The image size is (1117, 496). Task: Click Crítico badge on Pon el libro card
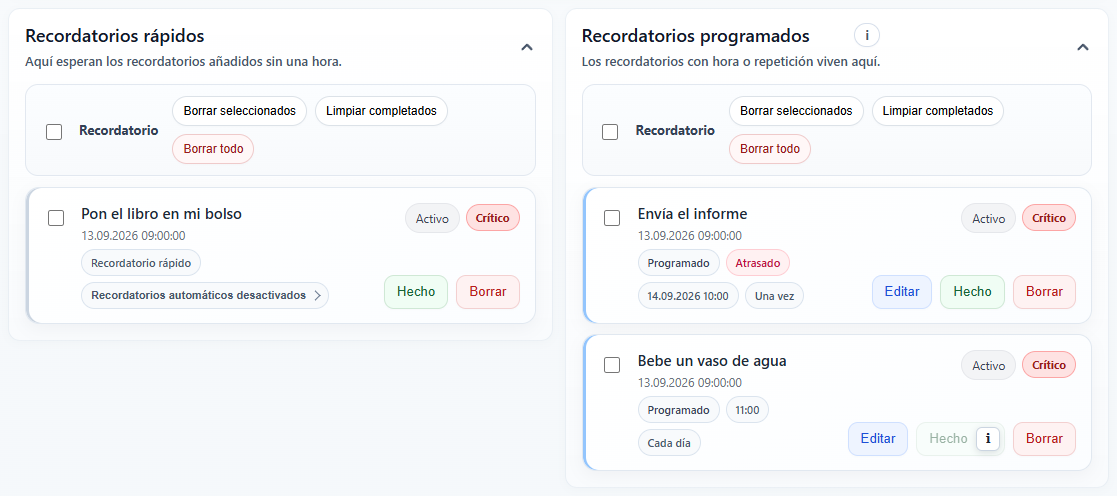pos(493,218)
